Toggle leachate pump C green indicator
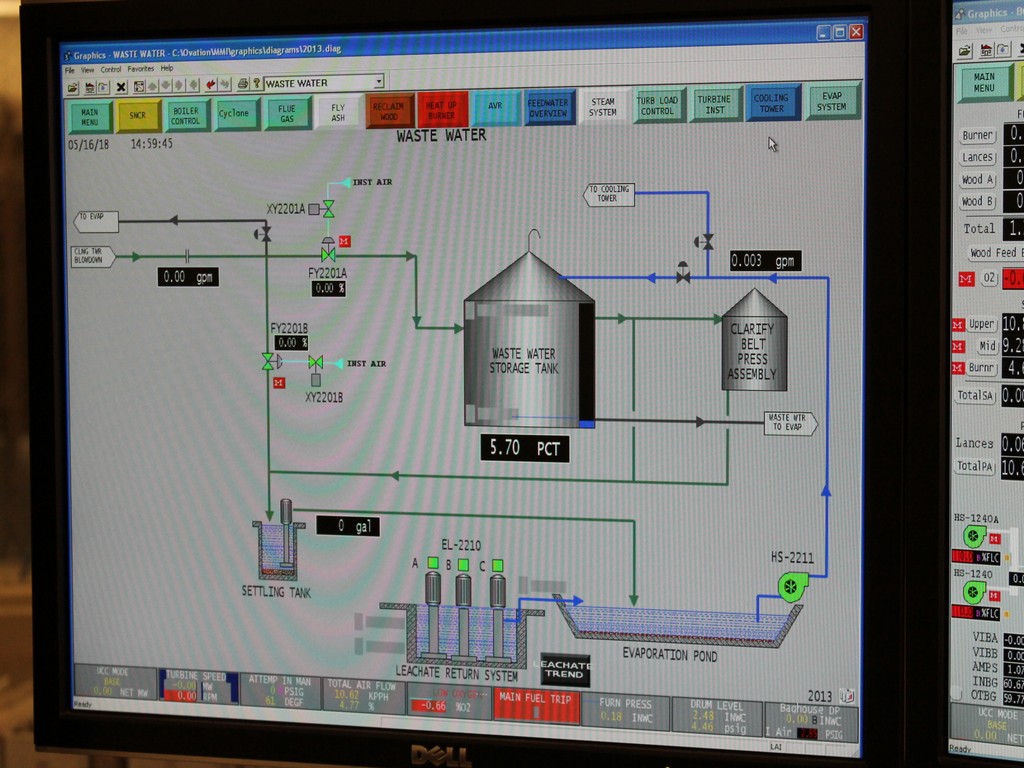 (497, 566)
